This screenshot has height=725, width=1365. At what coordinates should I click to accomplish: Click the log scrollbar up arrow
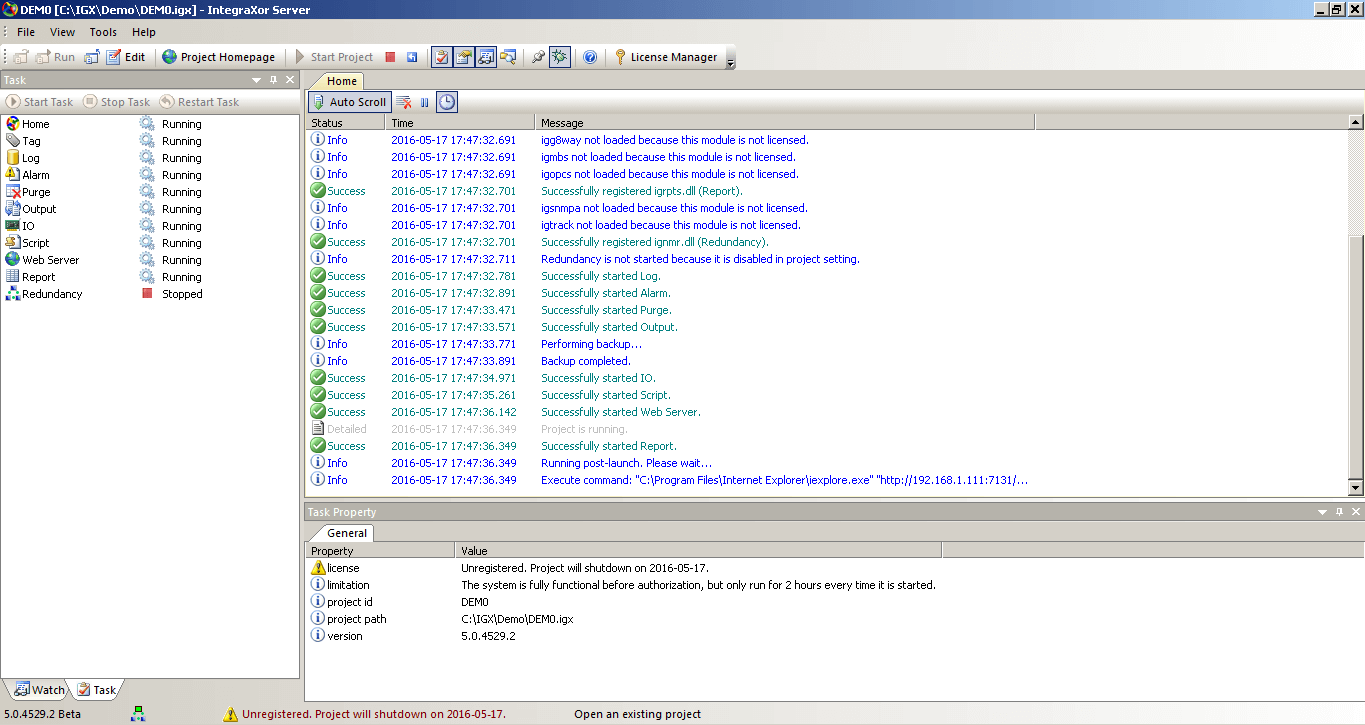coord(1356,122)
